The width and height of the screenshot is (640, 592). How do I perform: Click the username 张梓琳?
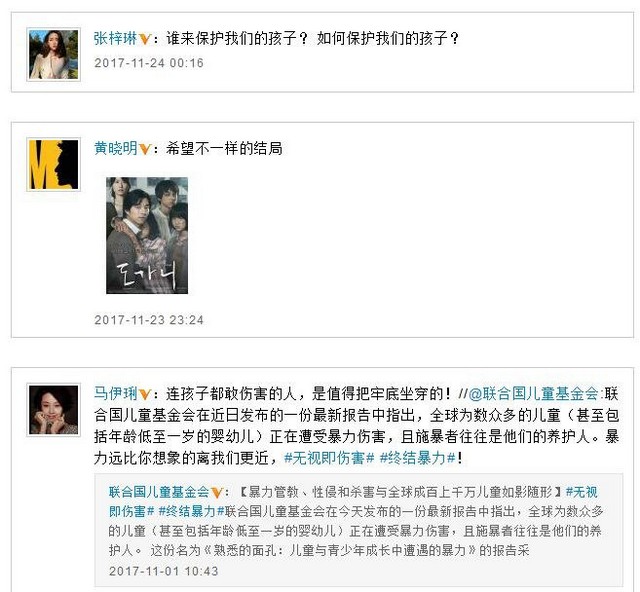[x=116, y=38]
